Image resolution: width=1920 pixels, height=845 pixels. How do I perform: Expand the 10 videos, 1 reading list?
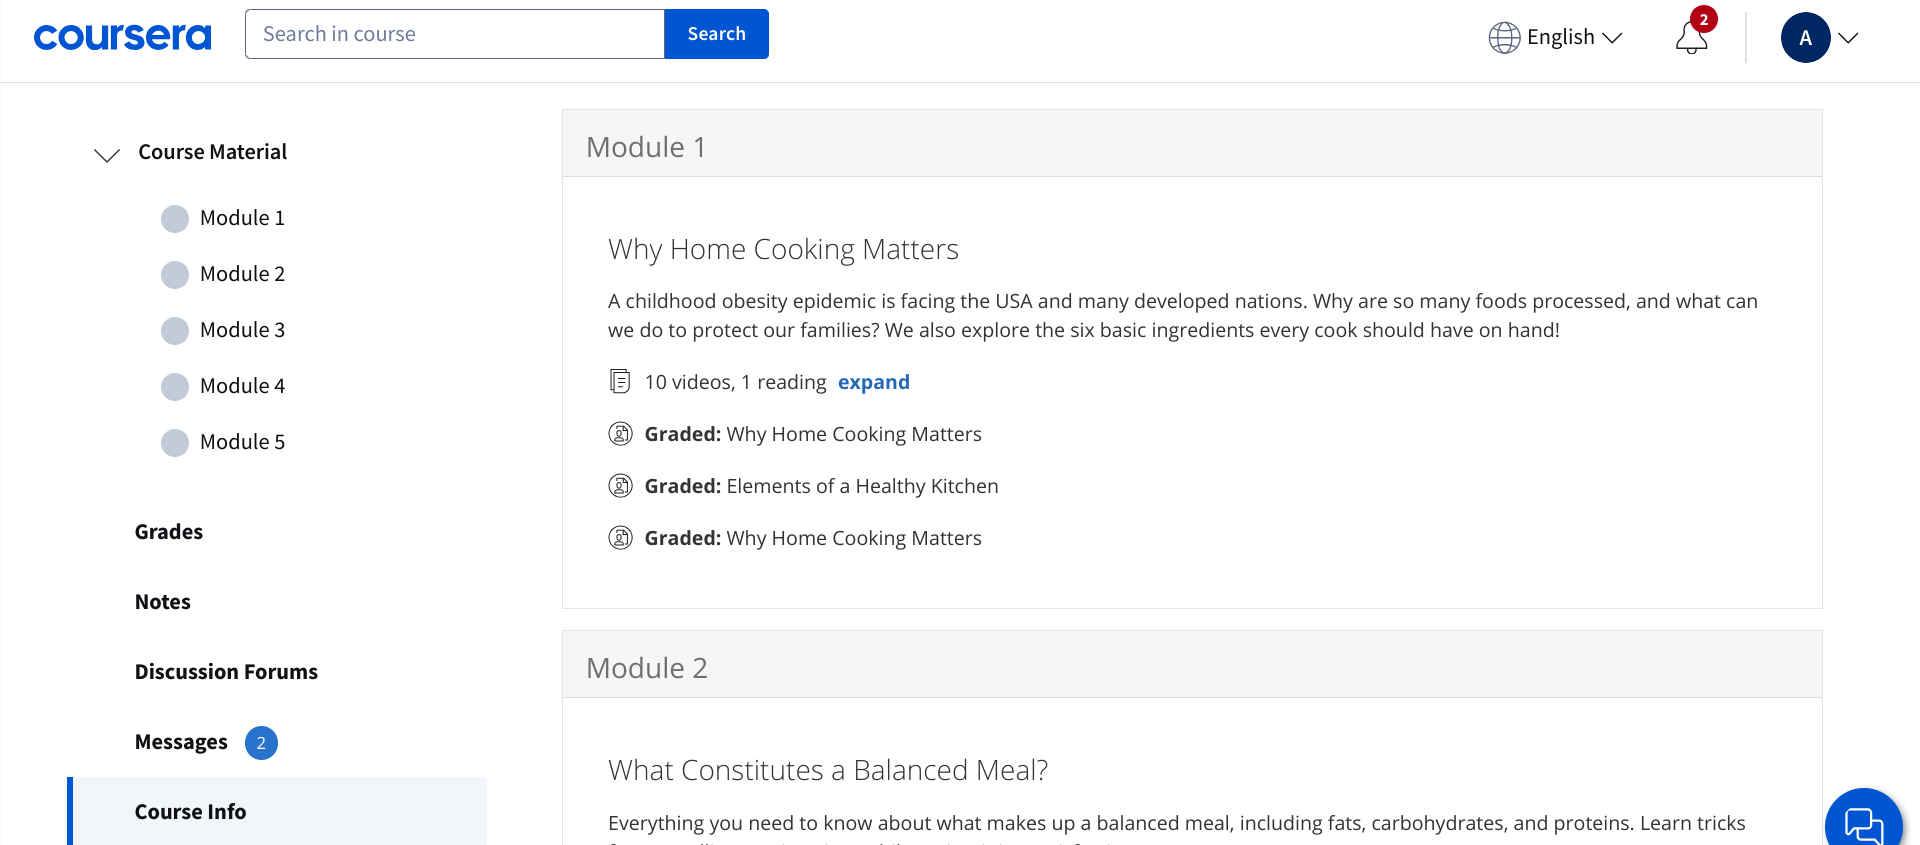pyautogui.click(x=873, y=382)
